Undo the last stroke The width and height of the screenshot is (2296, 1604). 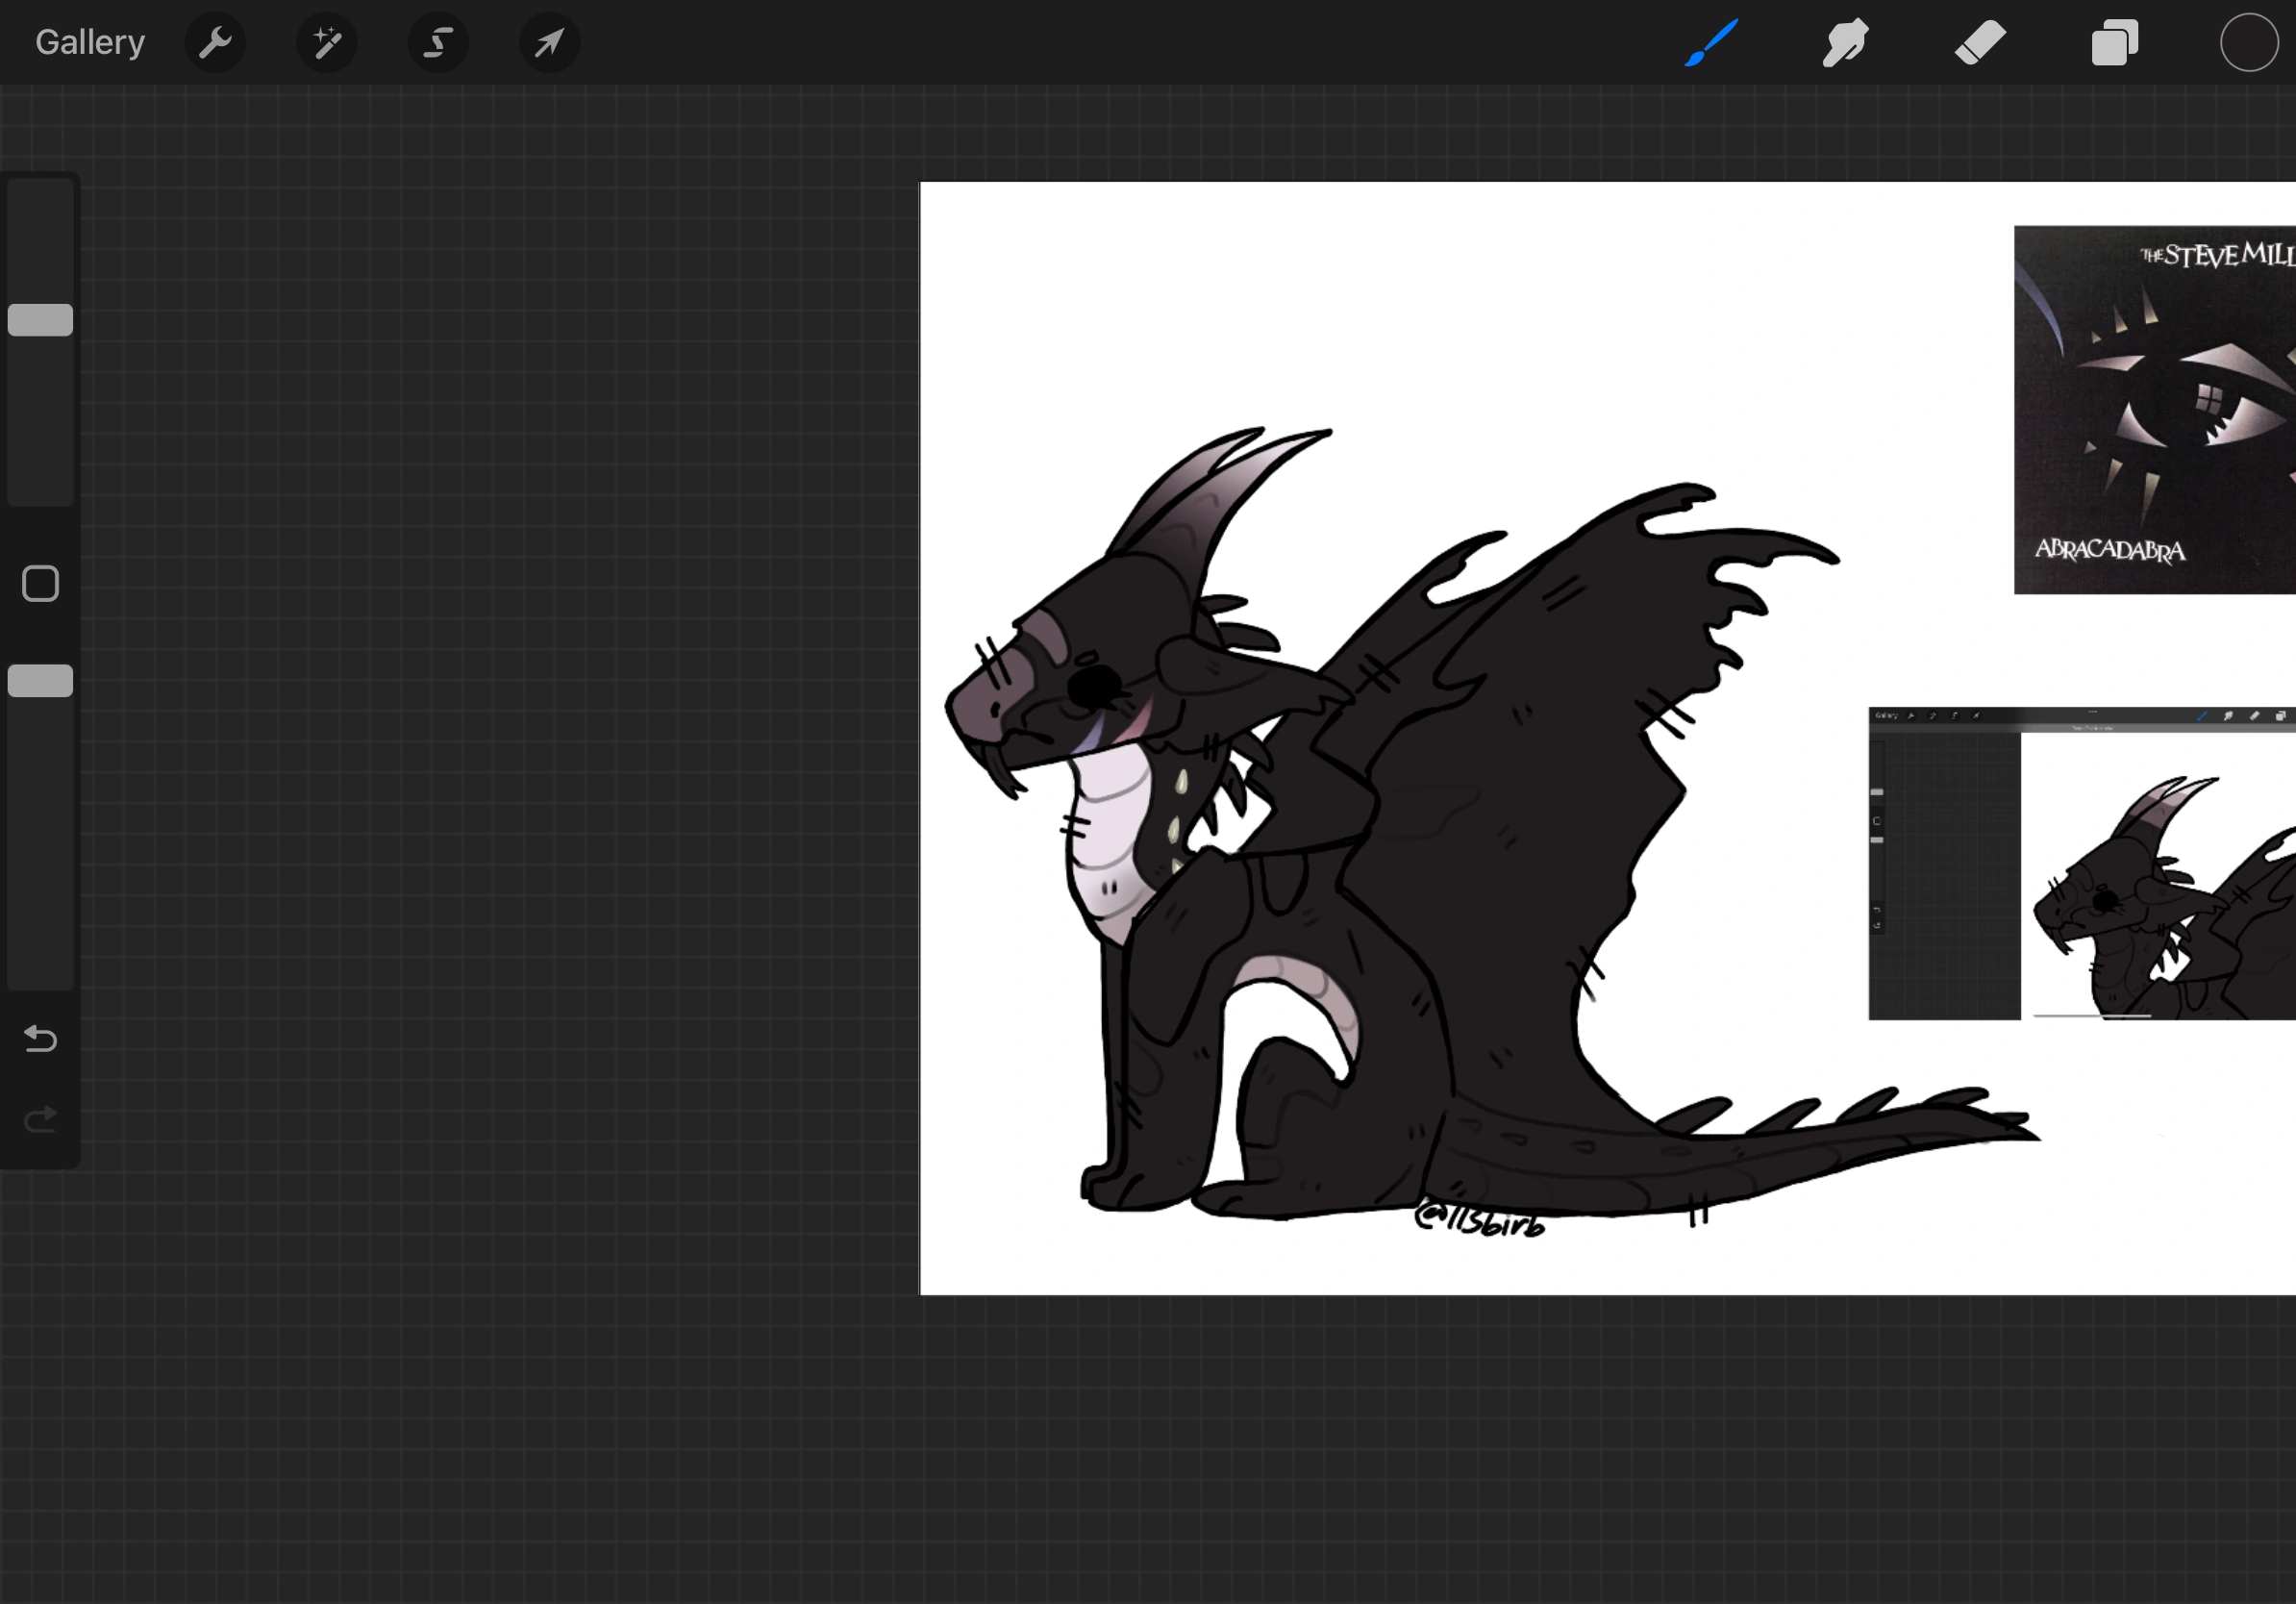tap(40, 1039)
